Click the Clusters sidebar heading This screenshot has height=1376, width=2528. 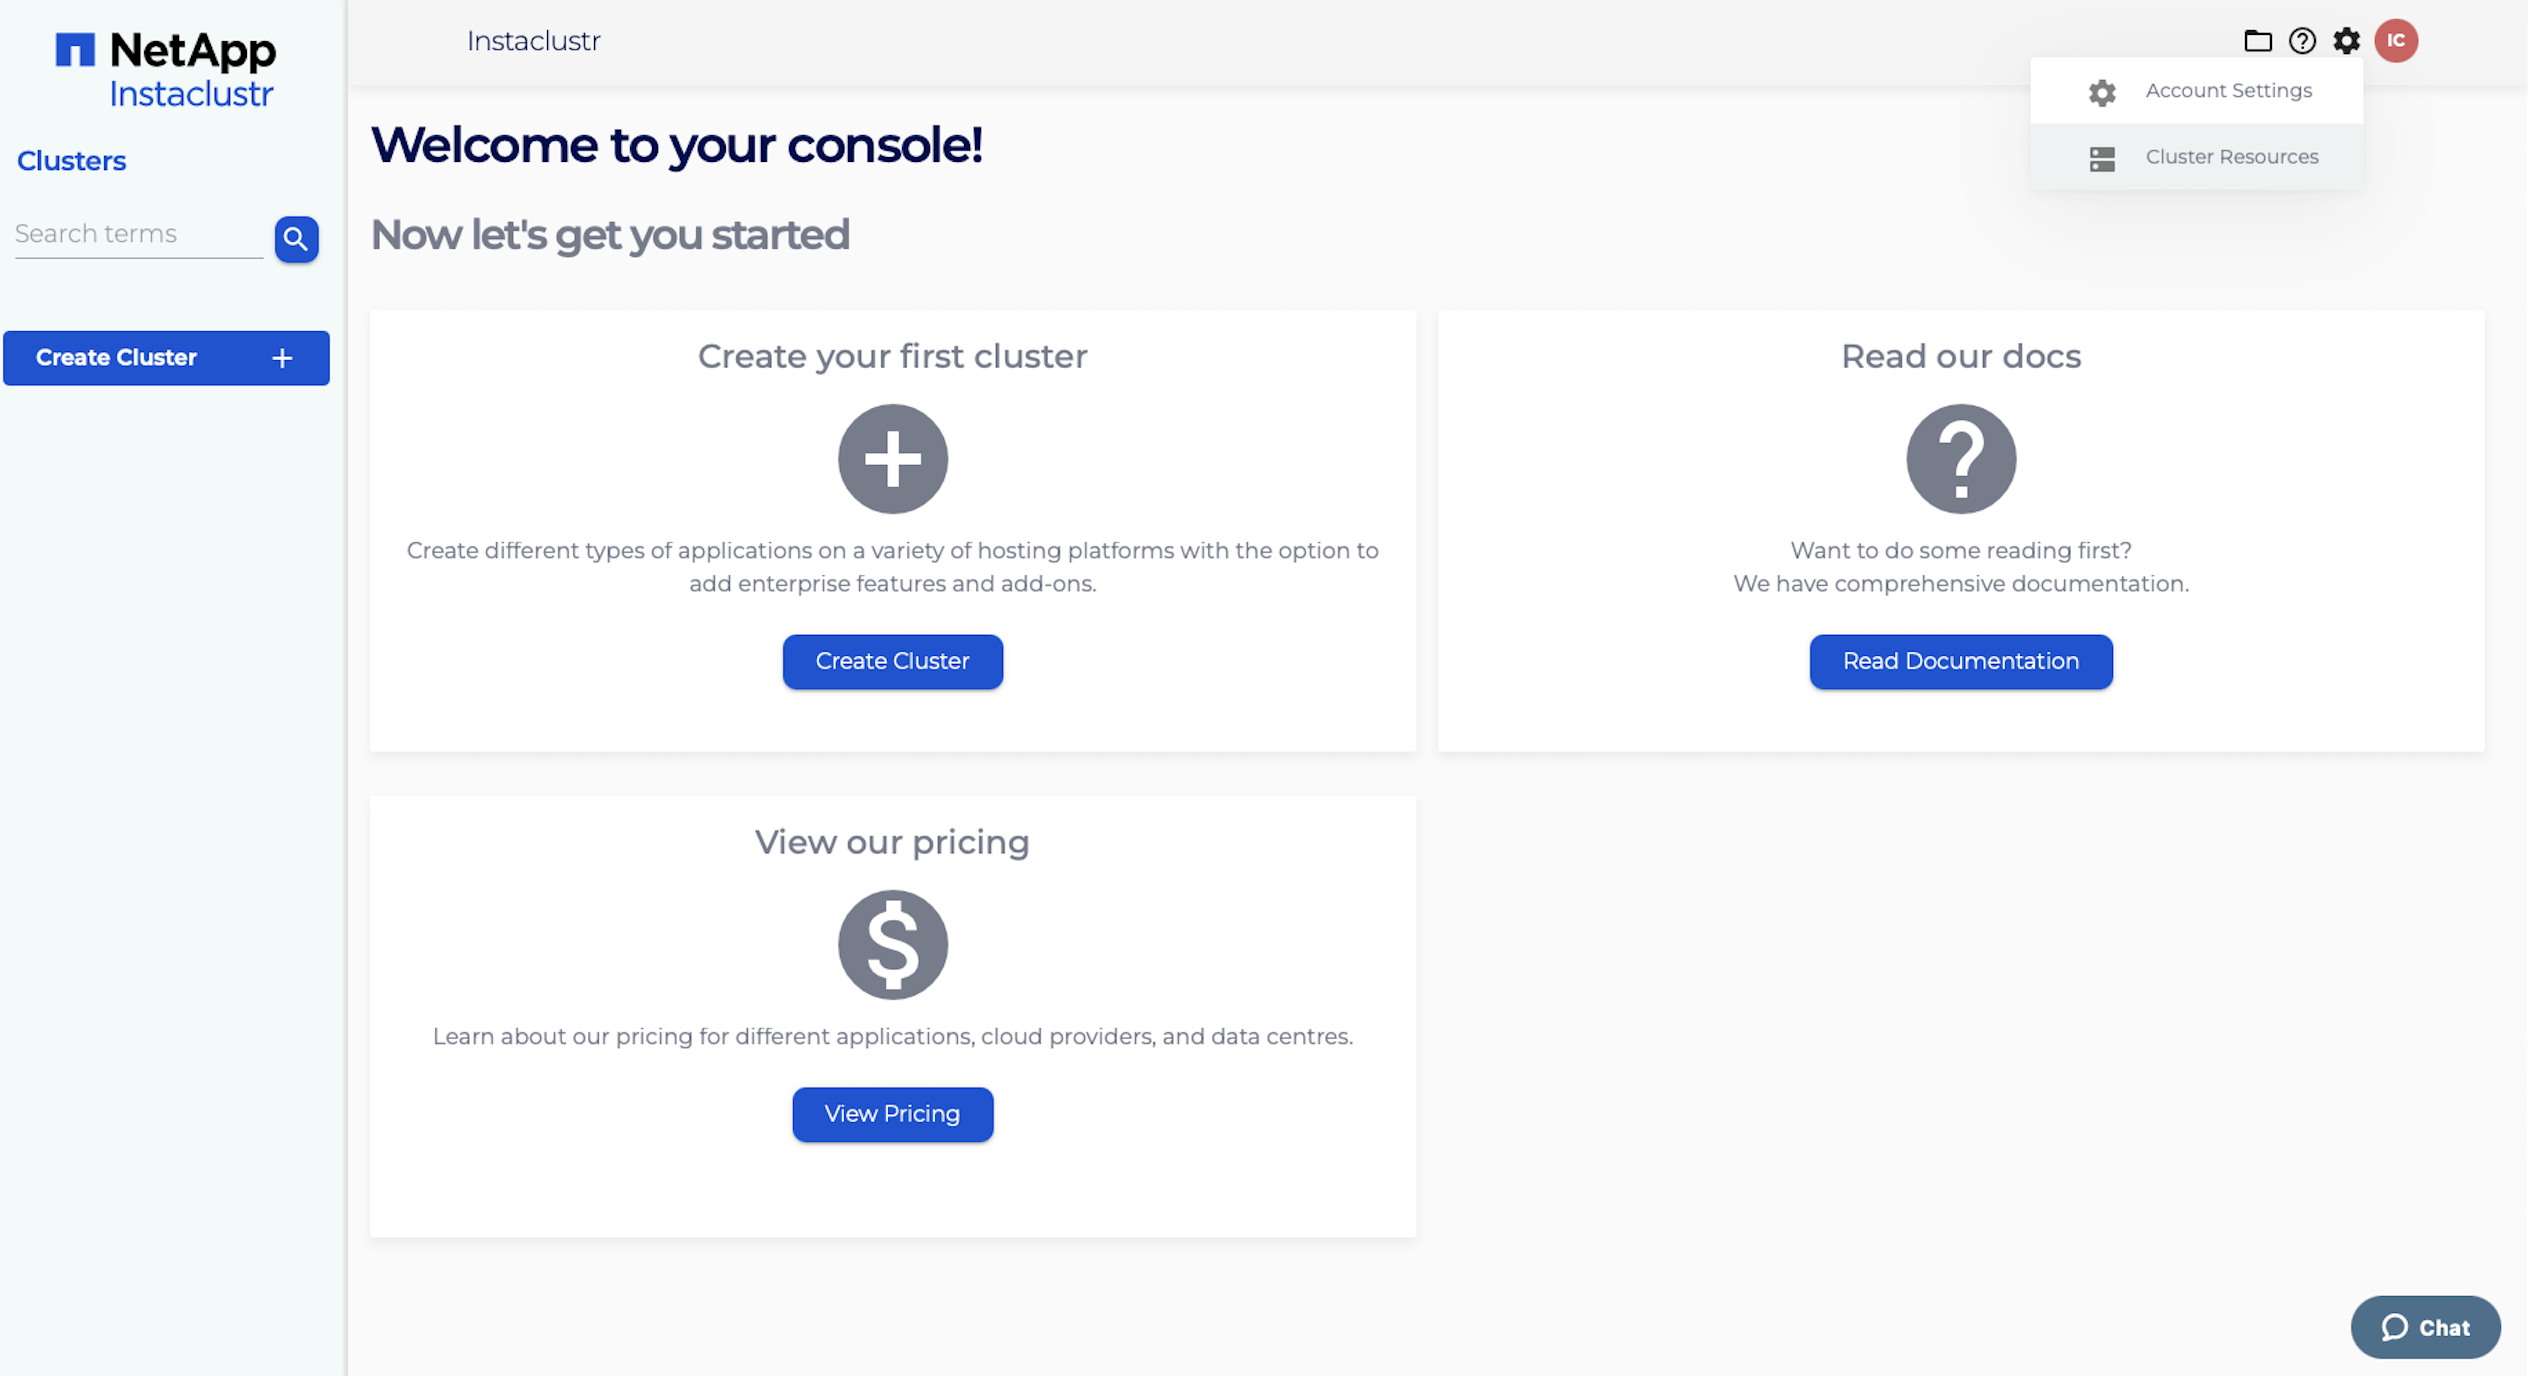(72, 161)
